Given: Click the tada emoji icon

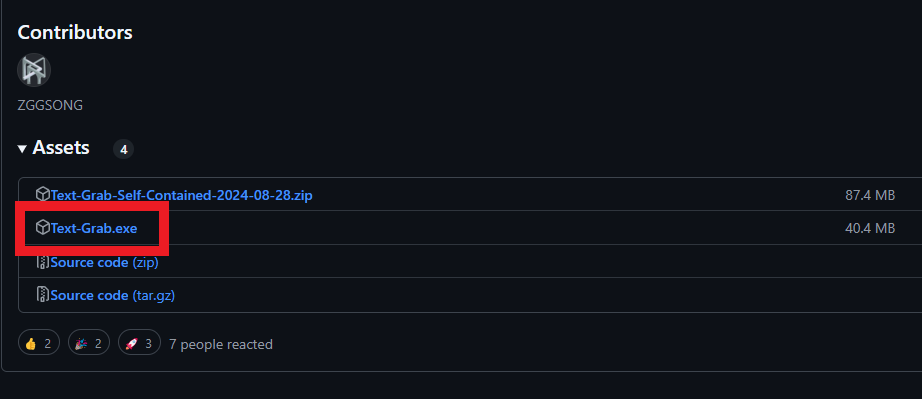Looking at the screenshot, I should point(81,344).
